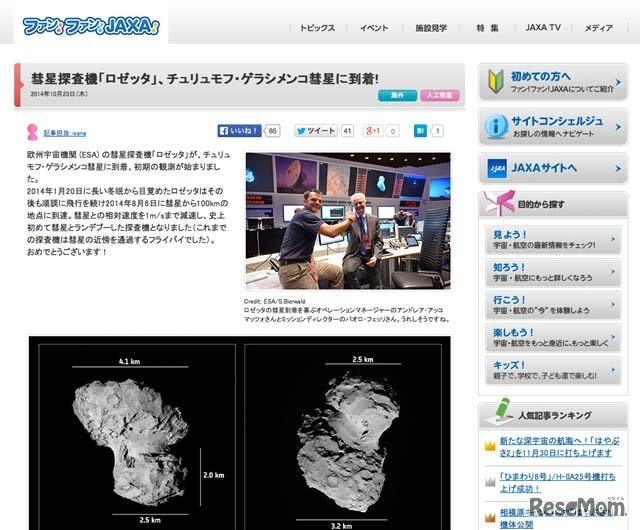Click the 3.2 km measurement label
The width and height of the screenshot is (640, 530).
[x=341, y=526]
